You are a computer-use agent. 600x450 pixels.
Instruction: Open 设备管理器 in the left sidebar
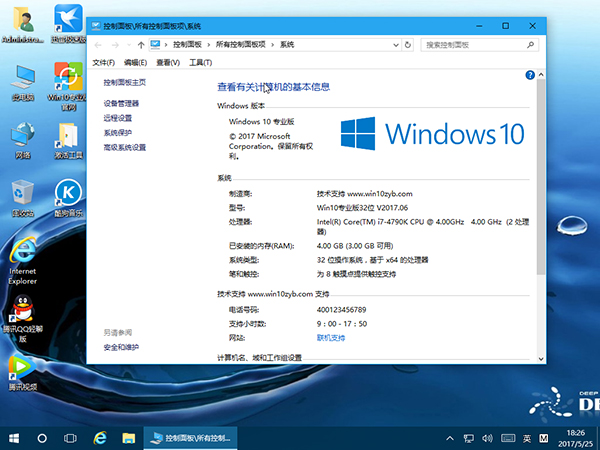(121, 103)
